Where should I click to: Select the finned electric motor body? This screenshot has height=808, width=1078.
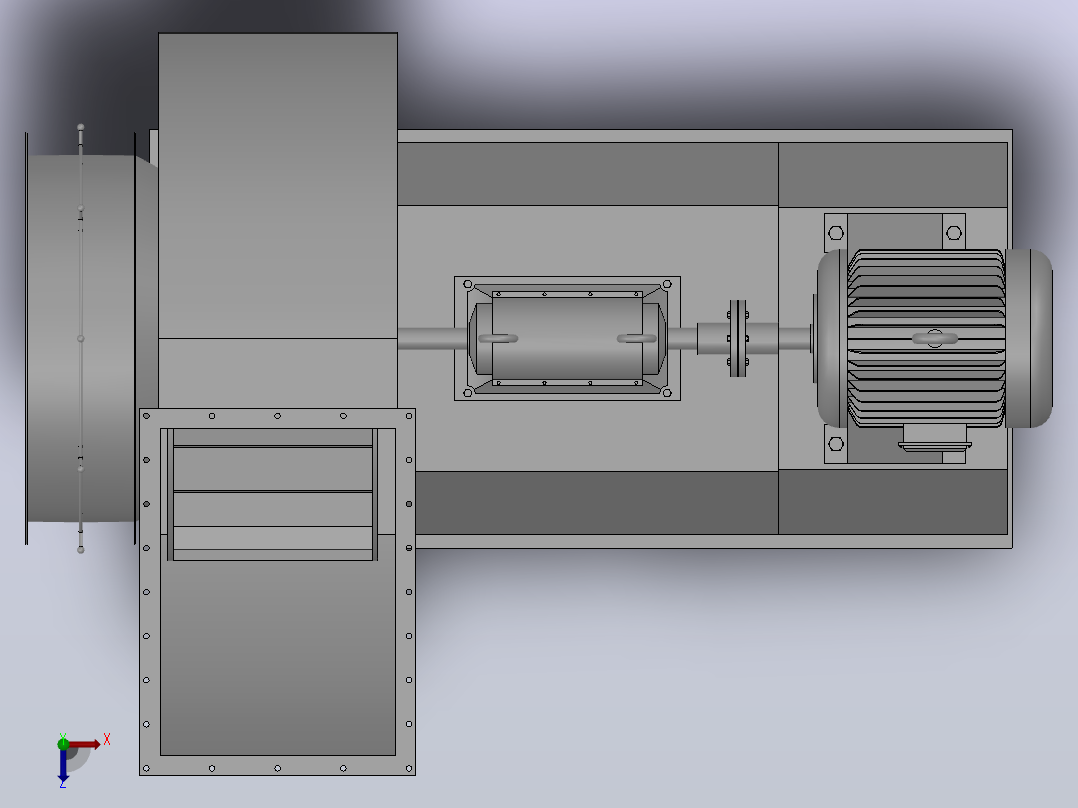pos(926,338)
